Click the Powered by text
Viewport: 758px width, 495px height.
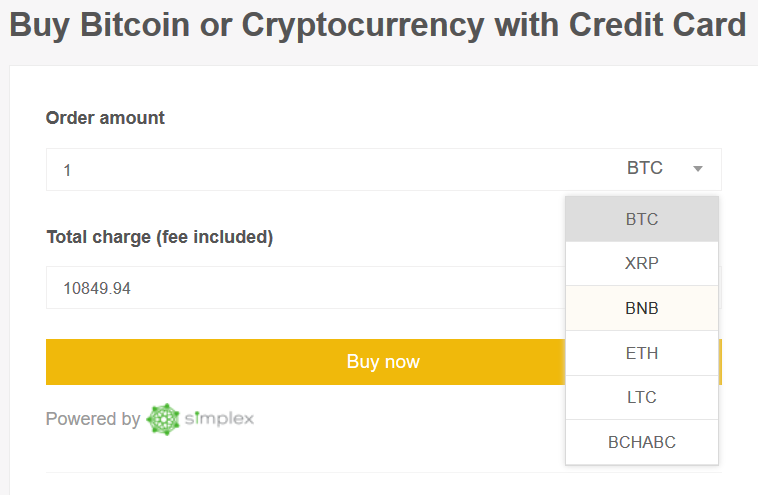(x=93, y=419)
